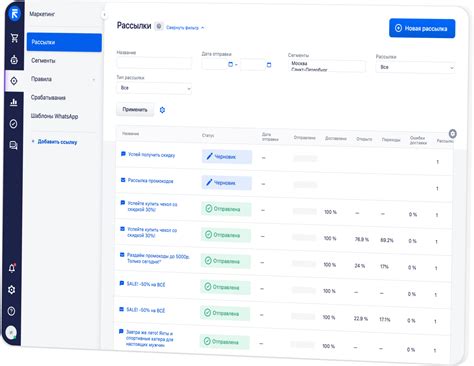Click into the Название filter field
This screenshot has height=366, width=474.
click(154, 63)
